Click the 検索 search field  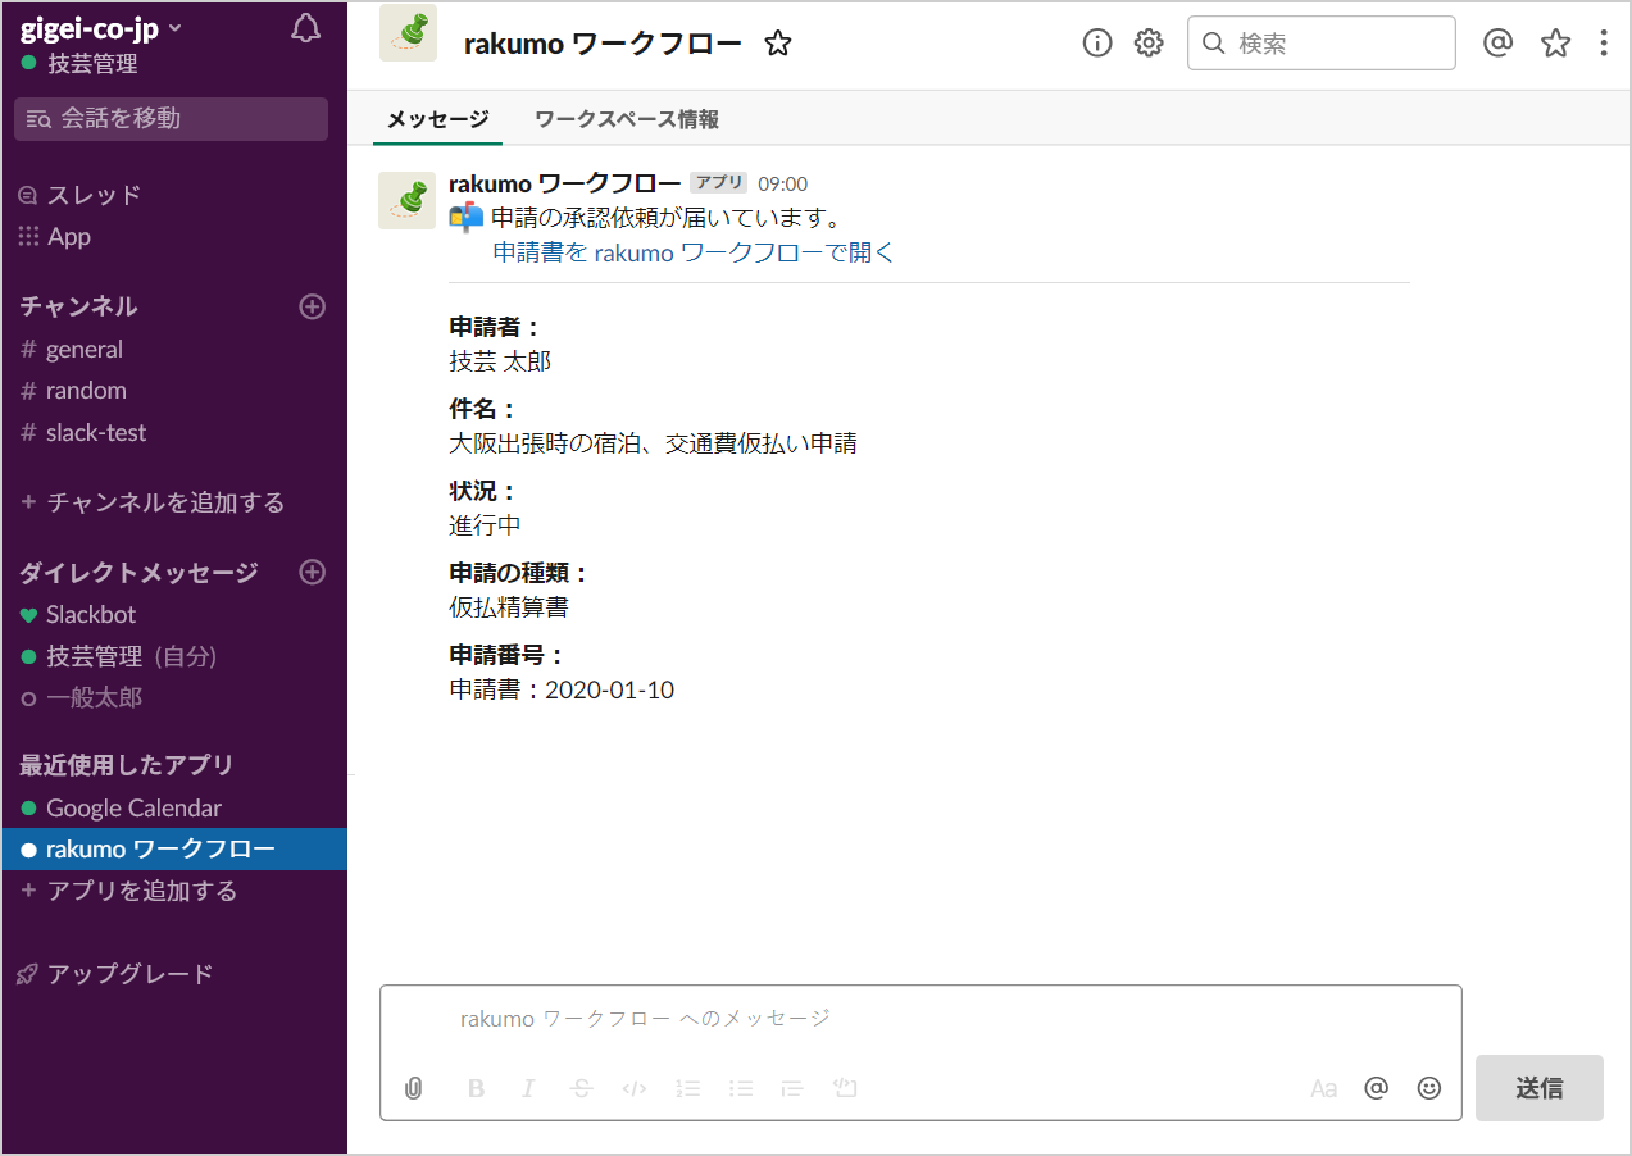(1321, 43)
